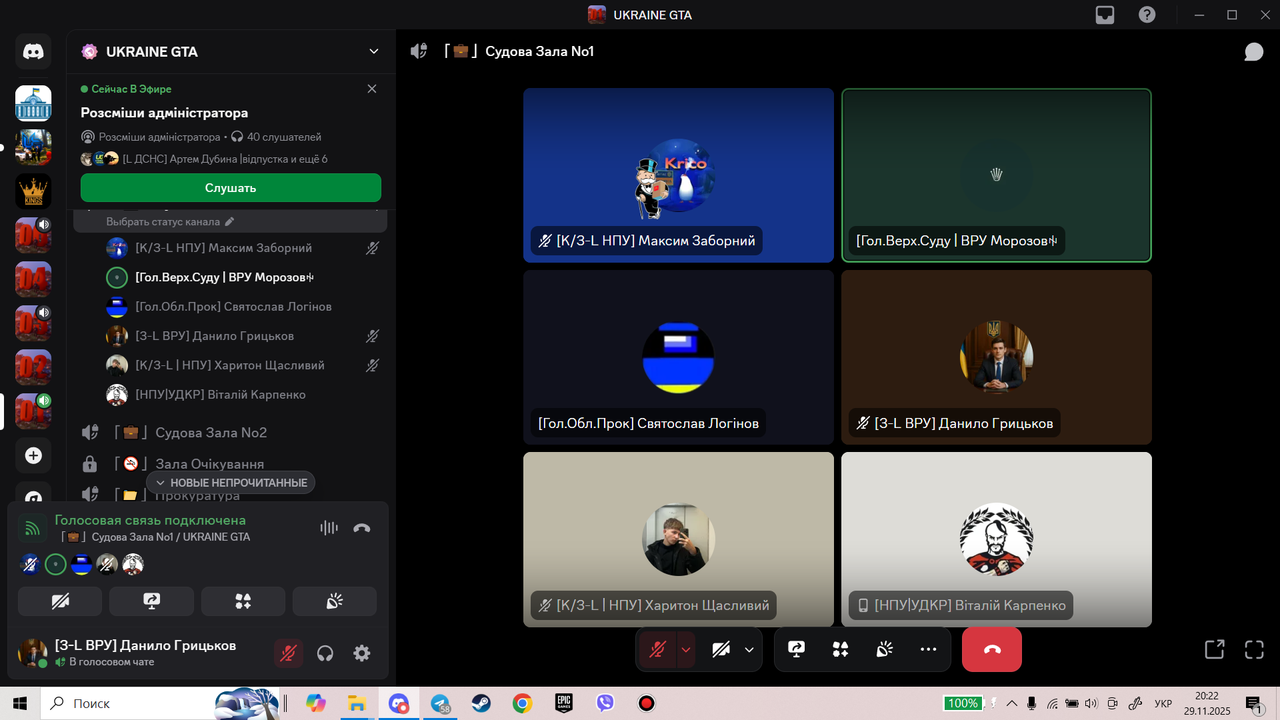Screen dimensions: 1280x720
Task: Open User Settings gear icon
Action: 362,653
